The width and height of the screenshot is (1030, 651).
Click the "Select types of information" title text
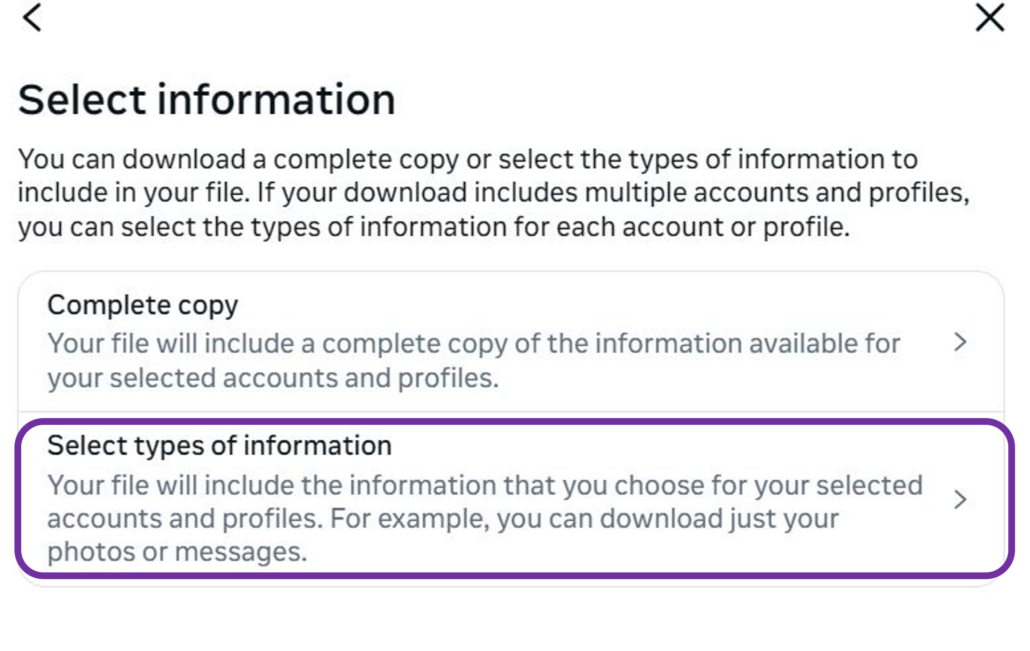tap(219, 445)
